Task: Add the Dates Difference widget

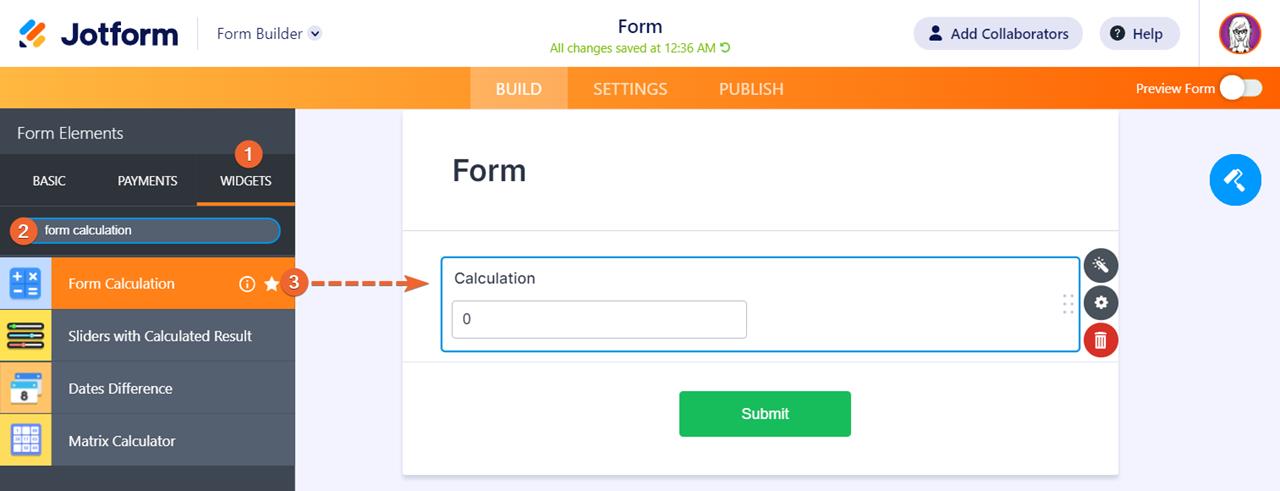Action: tap(120, 389)
